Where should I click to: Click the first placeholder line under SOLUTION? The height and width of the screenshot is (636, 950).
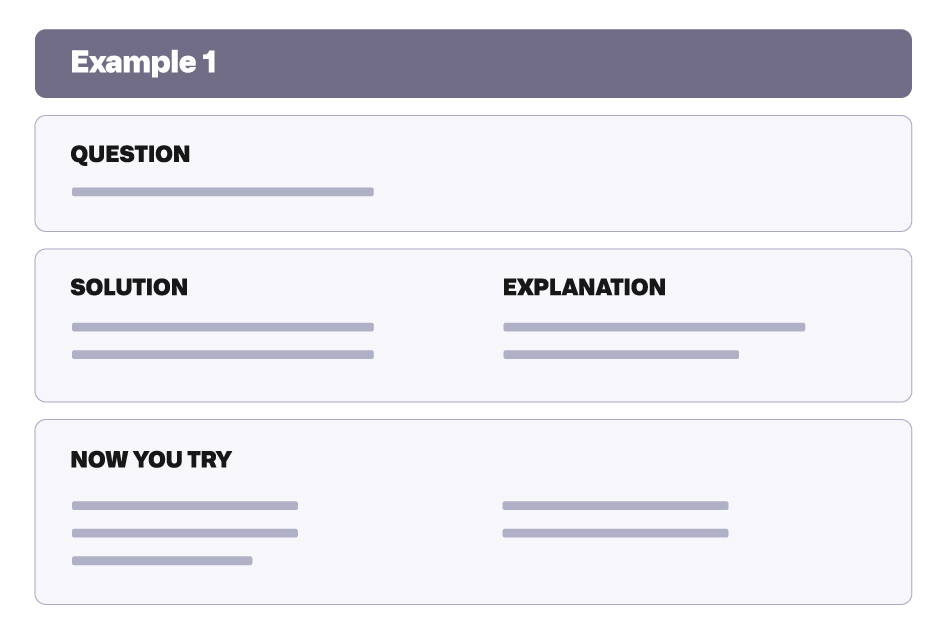point(222,327)
